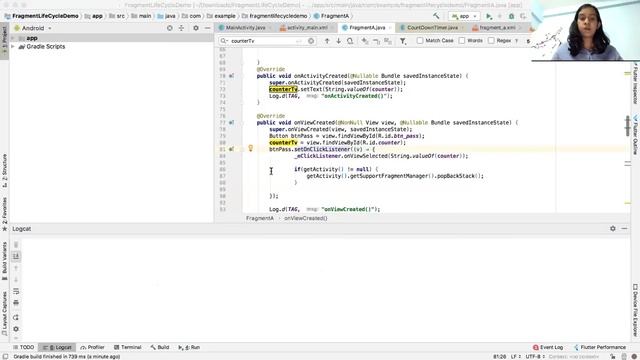Expand the app module tree node
The height and width of the screenshot is (360, 640).
pyautogui.click(x=13, y=38)
